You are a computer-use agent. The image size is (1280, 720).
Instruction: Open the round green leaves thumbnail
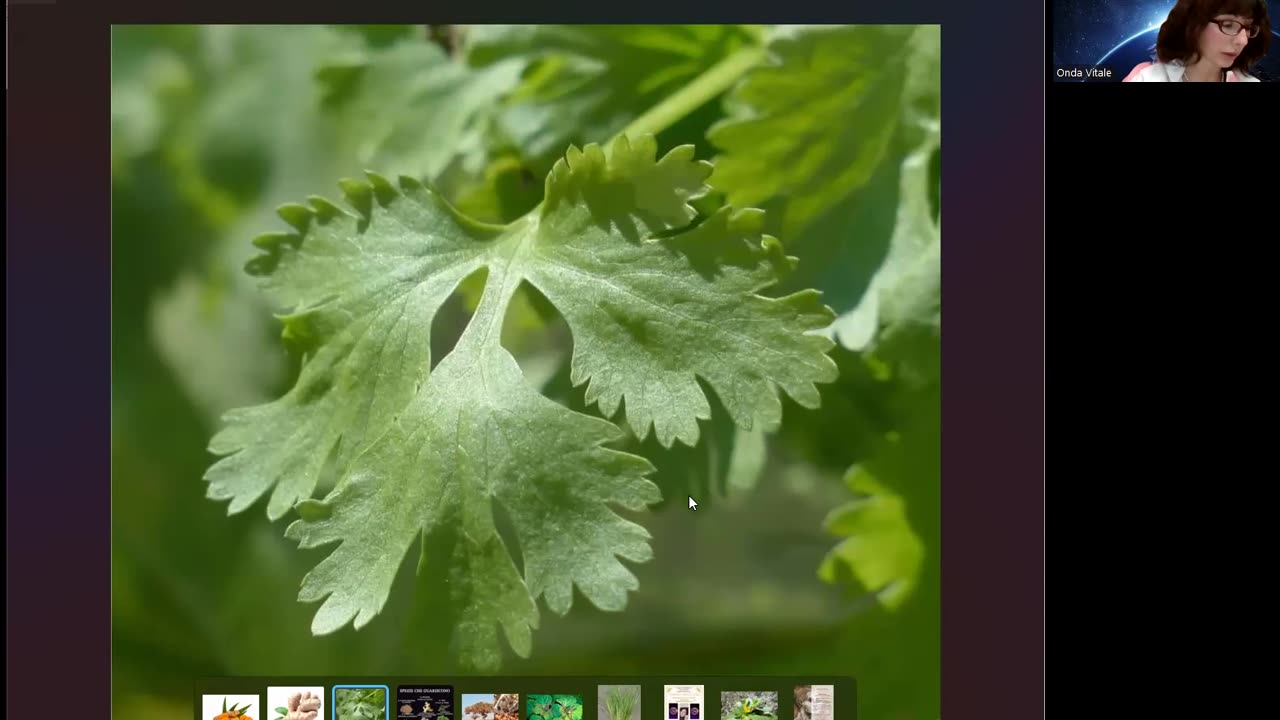554,706
